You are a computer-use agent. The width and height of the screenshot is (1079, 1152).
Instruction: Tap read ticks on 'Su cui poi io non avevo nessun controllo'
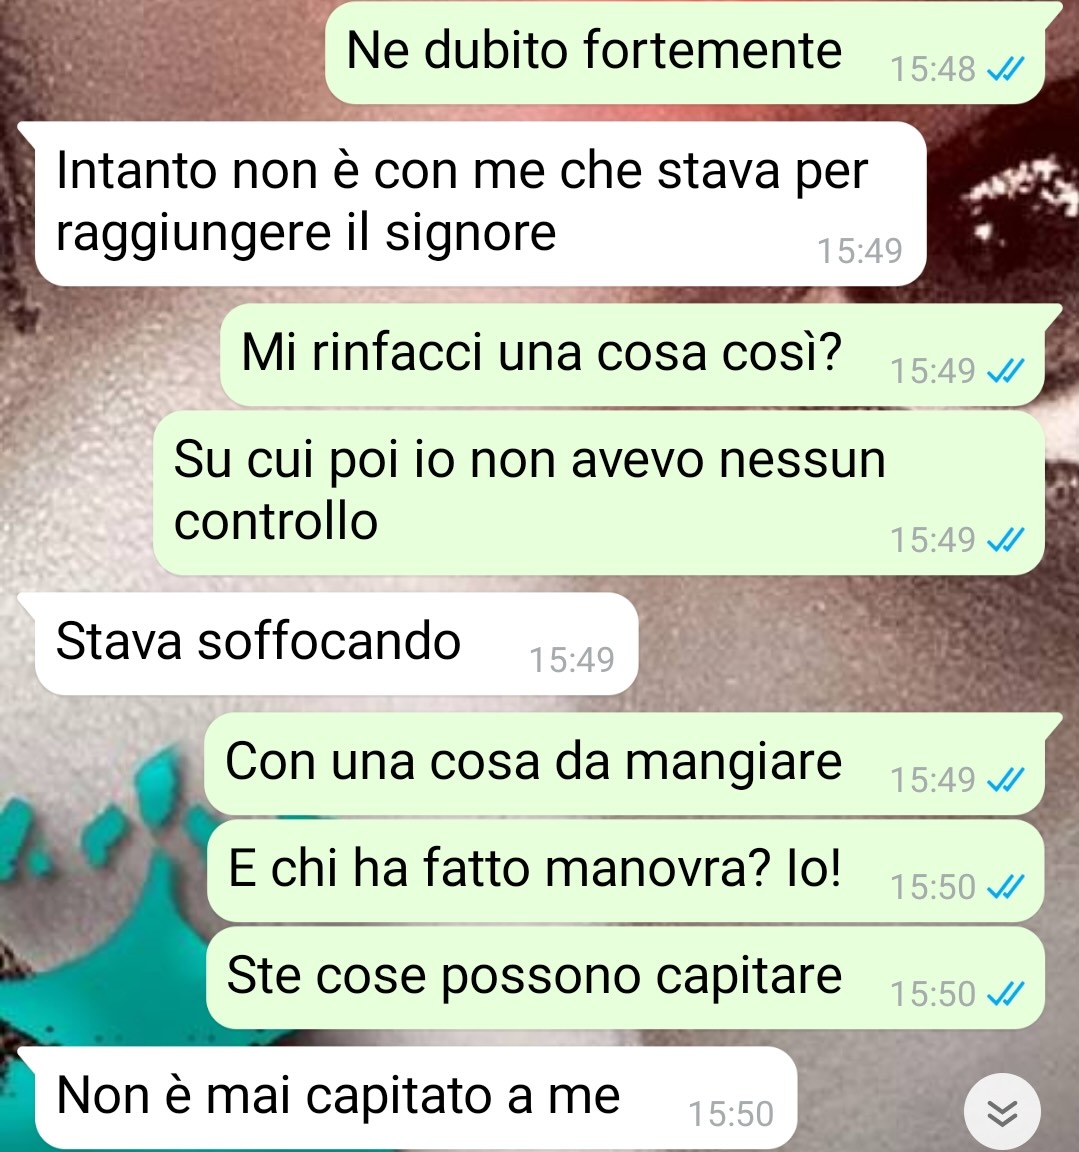tap(1006, 540)
